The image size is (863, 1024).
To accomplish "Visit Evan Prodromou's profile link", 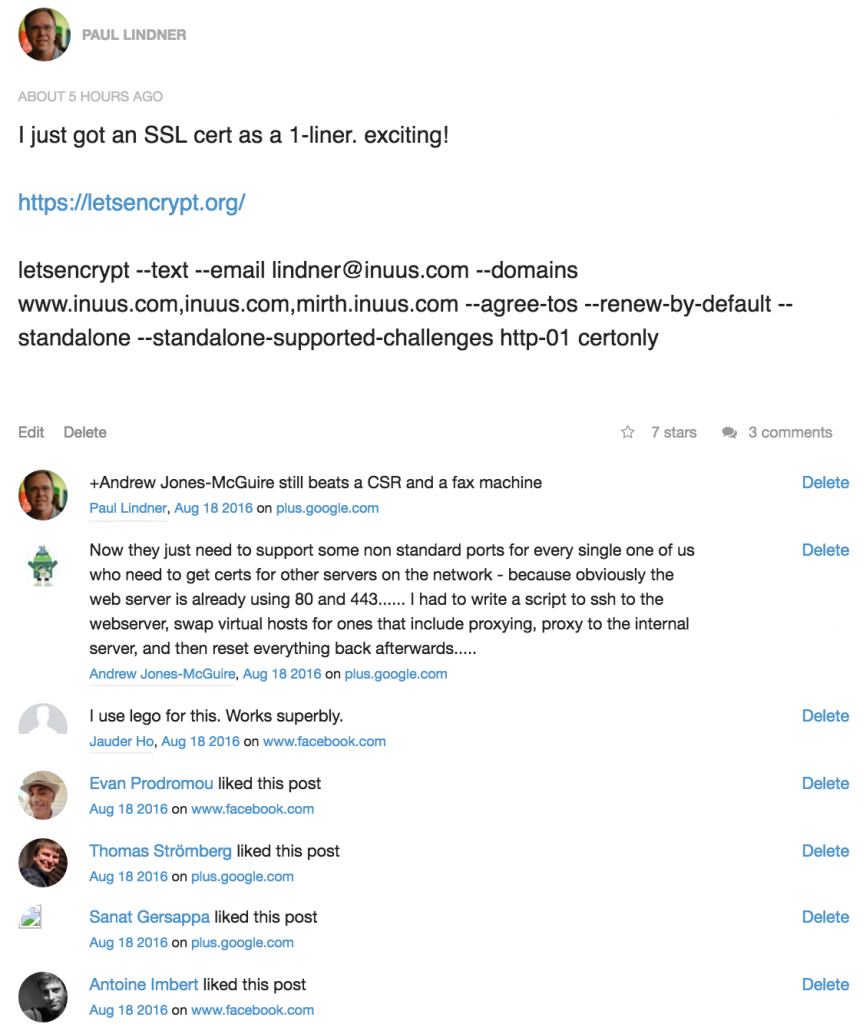I will (x=150, y=783).
